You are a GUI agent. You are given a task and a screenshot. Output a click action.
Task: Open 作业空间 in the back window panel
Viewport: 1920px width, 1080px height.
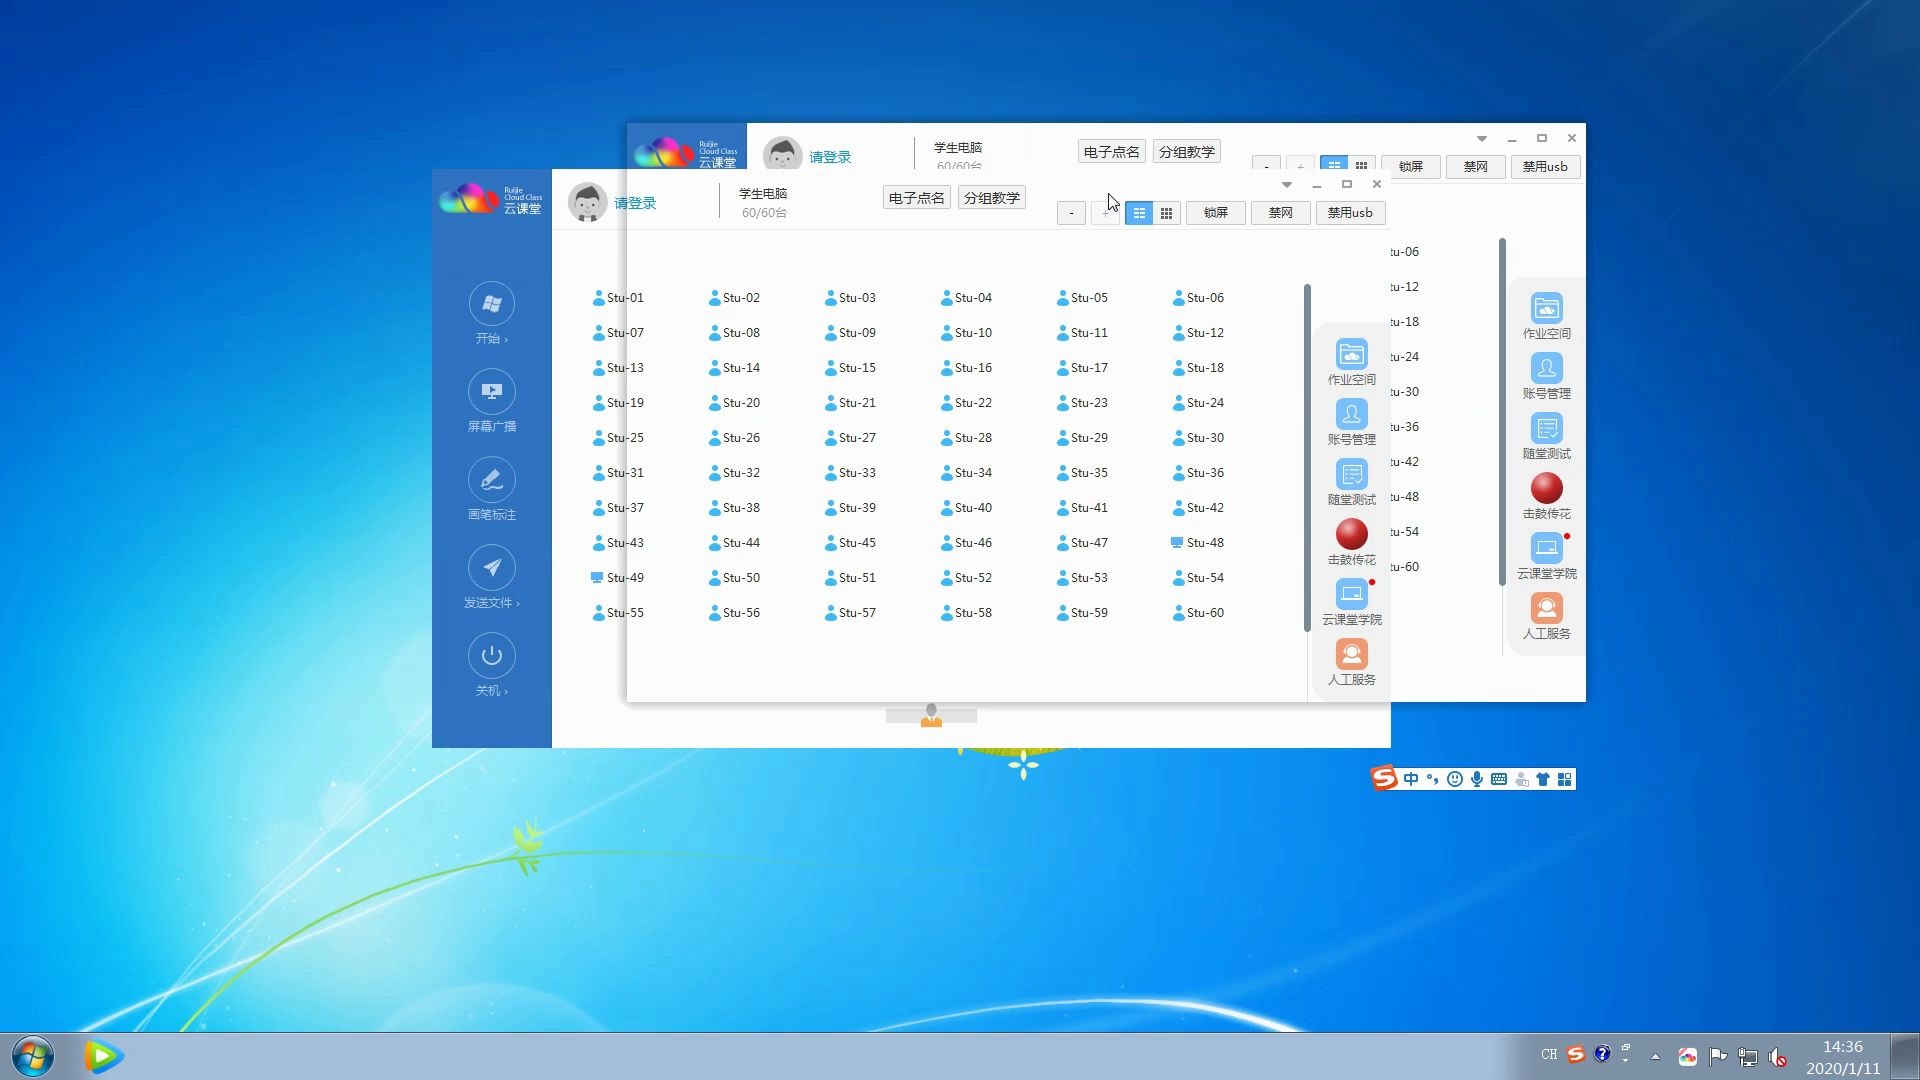(x=1546, y=316)
